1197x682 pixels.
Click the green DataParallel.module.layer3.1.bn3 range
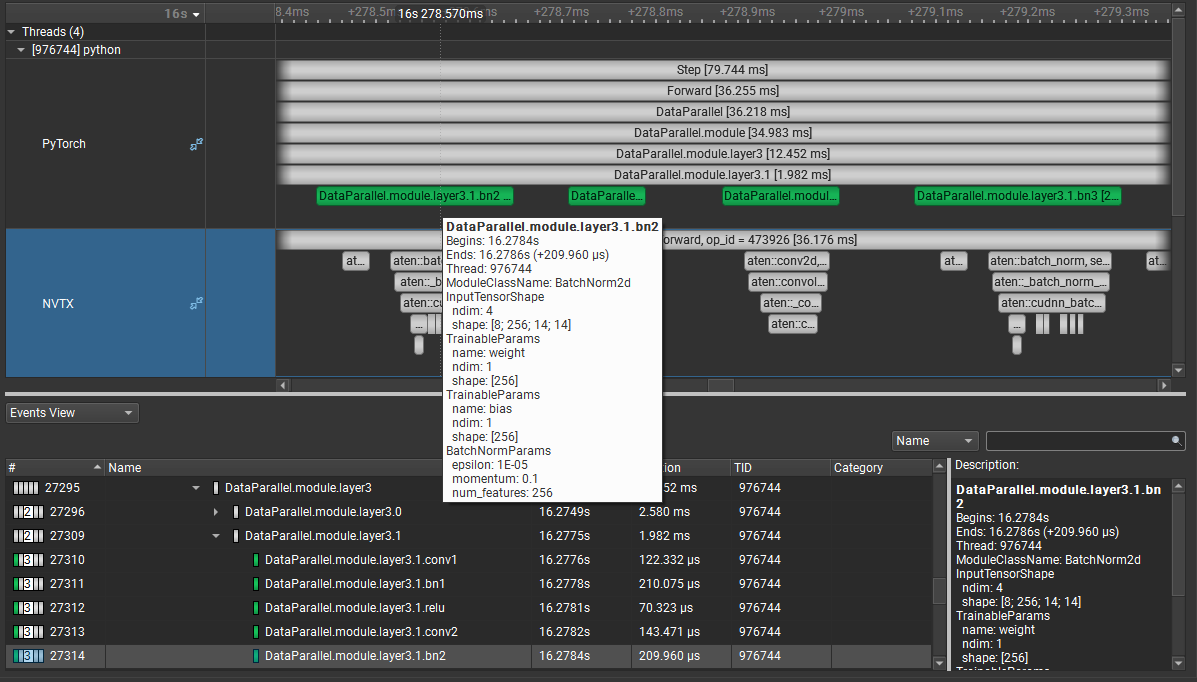click(1017, 195)
